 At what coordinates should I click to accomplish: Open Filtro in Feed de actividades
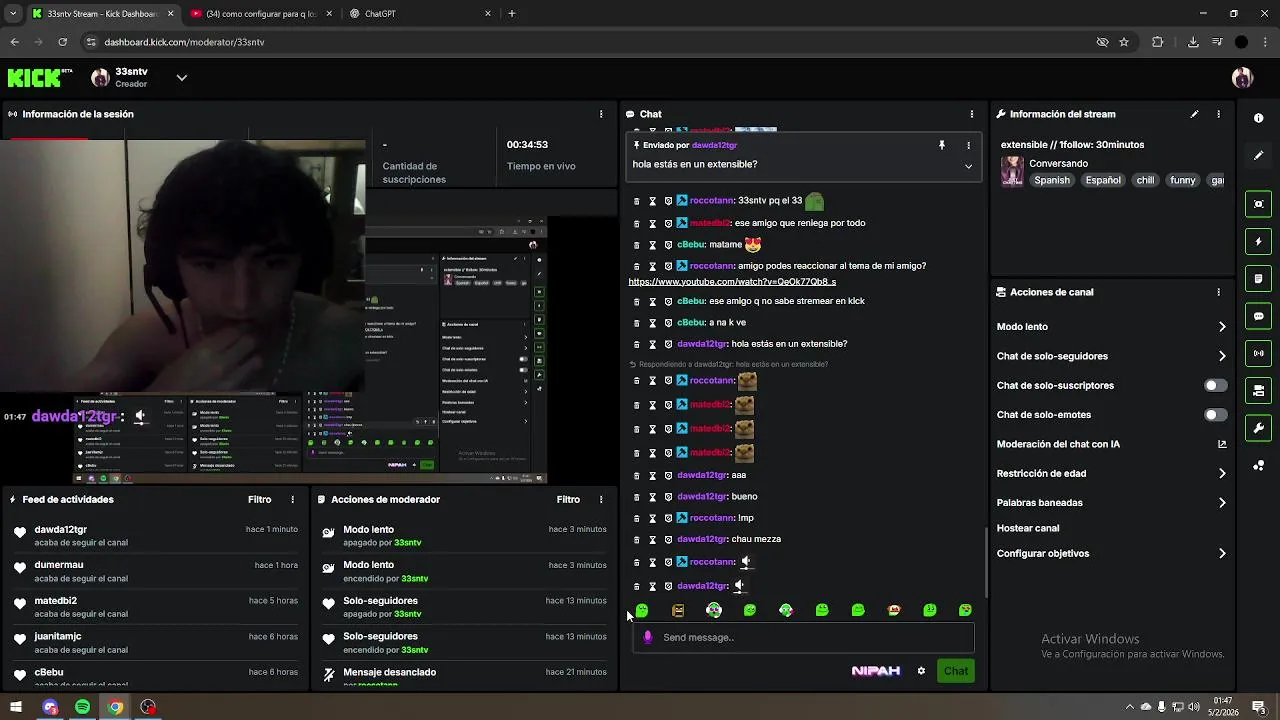(x=259, y=499)
